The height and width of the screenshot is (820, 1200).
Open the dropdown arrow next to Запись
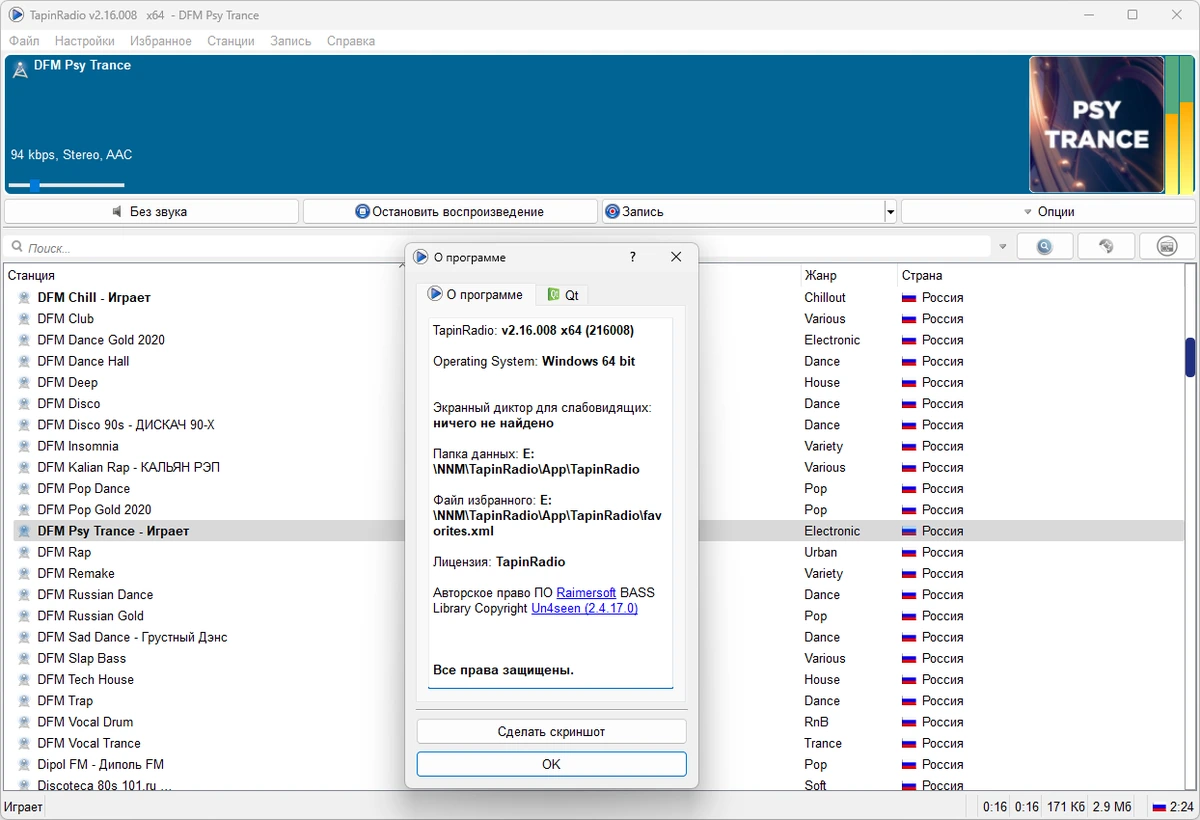tap(890, 212)
